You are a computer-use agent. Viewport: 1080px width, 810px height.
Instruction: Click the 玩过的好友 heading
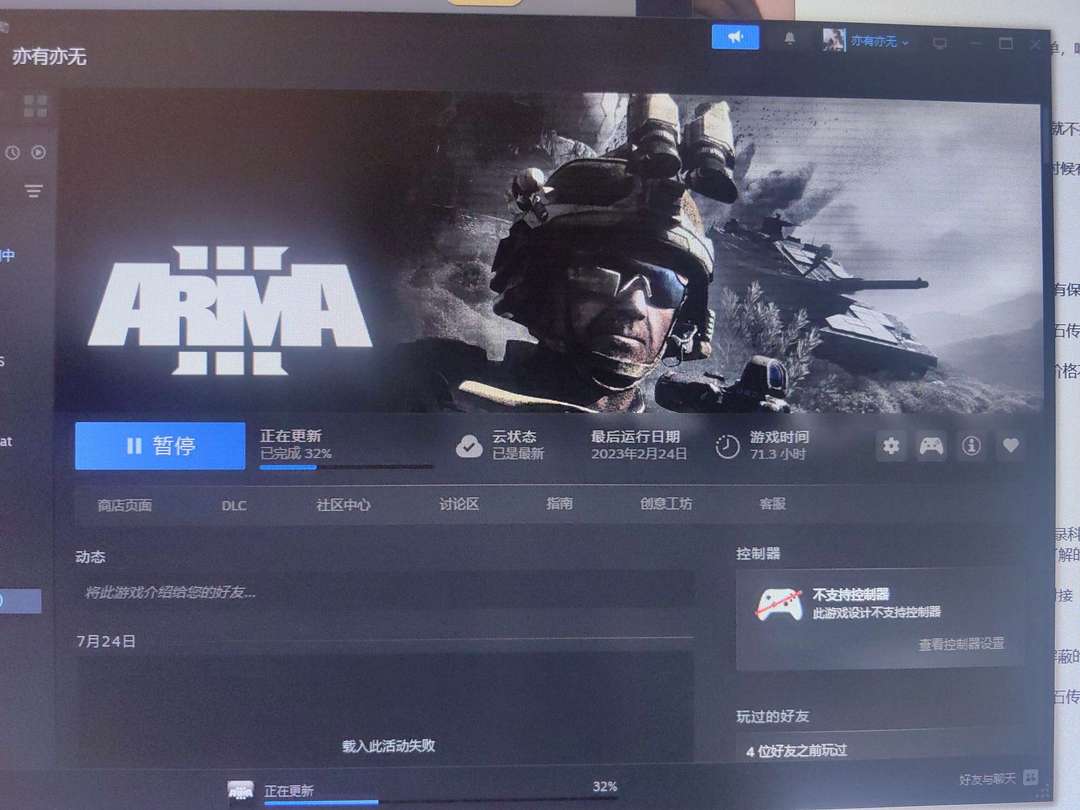[x=772, y=716]
